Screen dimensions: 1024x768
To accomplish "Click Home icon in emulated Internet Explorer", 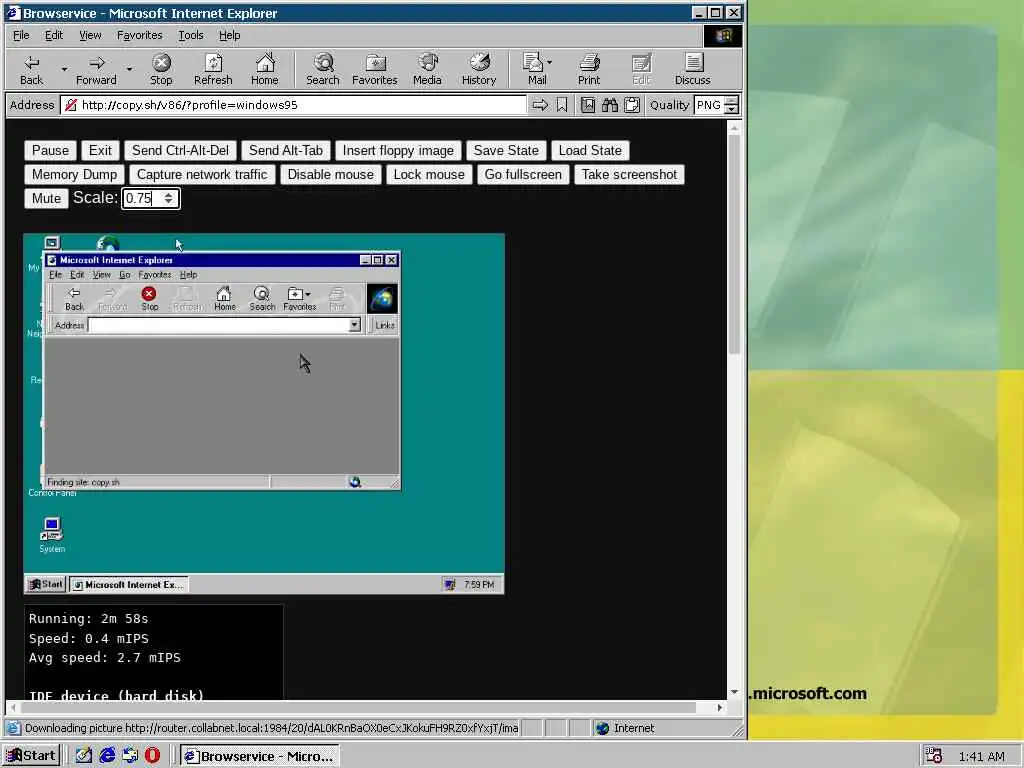I will tap(225, 298).
